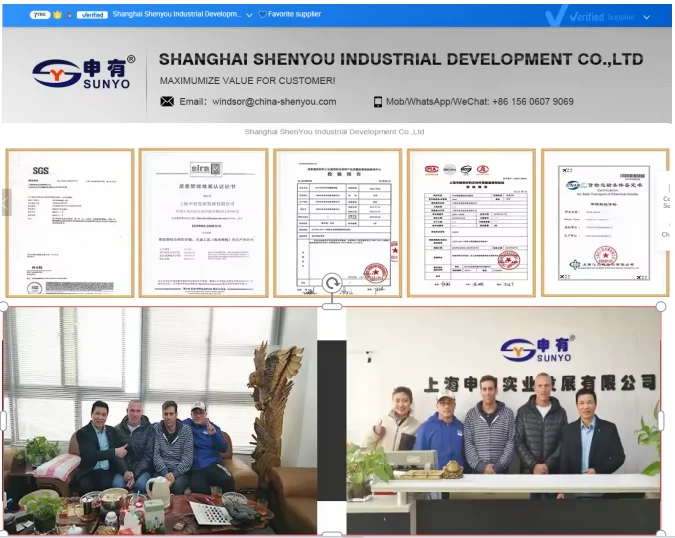Click the Verified badge in top bar
Screen dimensions: 675x538
coord(92,15)
